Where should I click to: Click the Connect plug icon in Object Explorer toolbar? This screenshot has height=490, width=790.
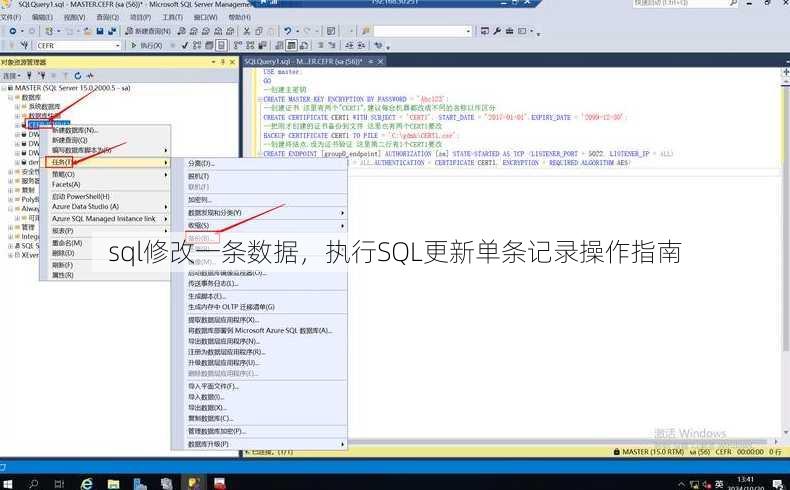point(29,76)
